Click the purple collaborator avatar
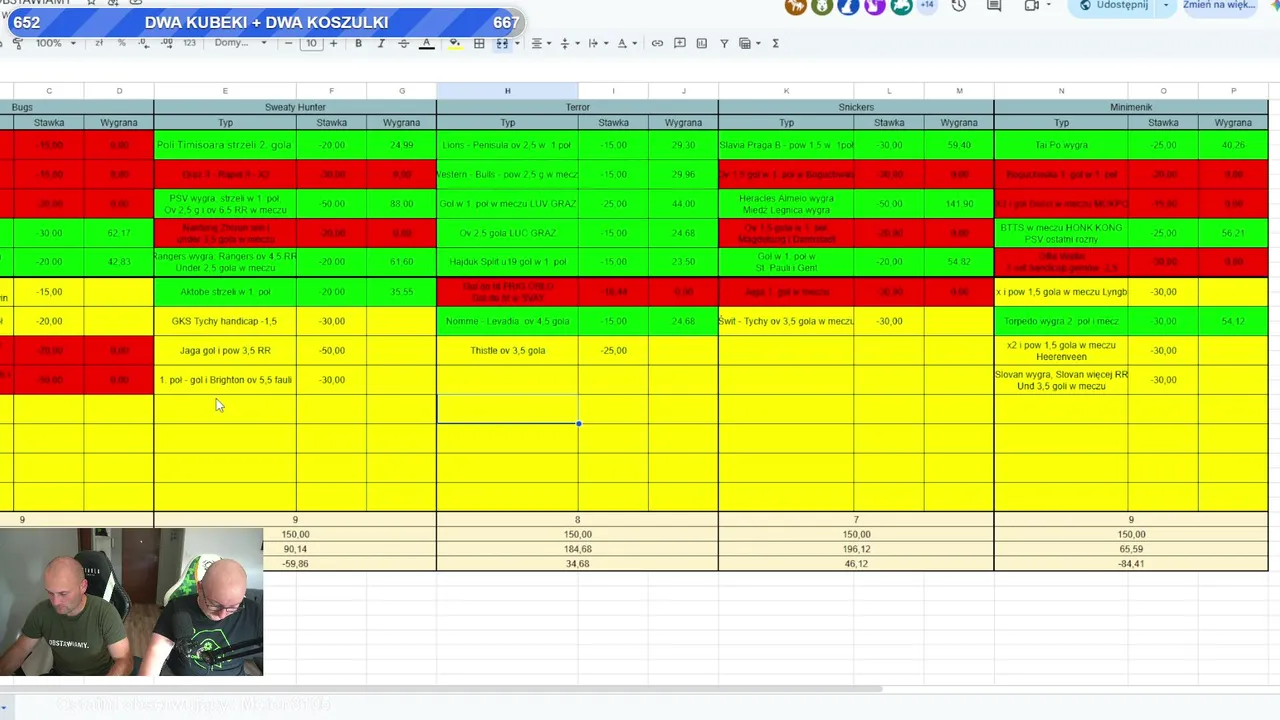This screenshot has width=1280, height=720. coord(874,6)
